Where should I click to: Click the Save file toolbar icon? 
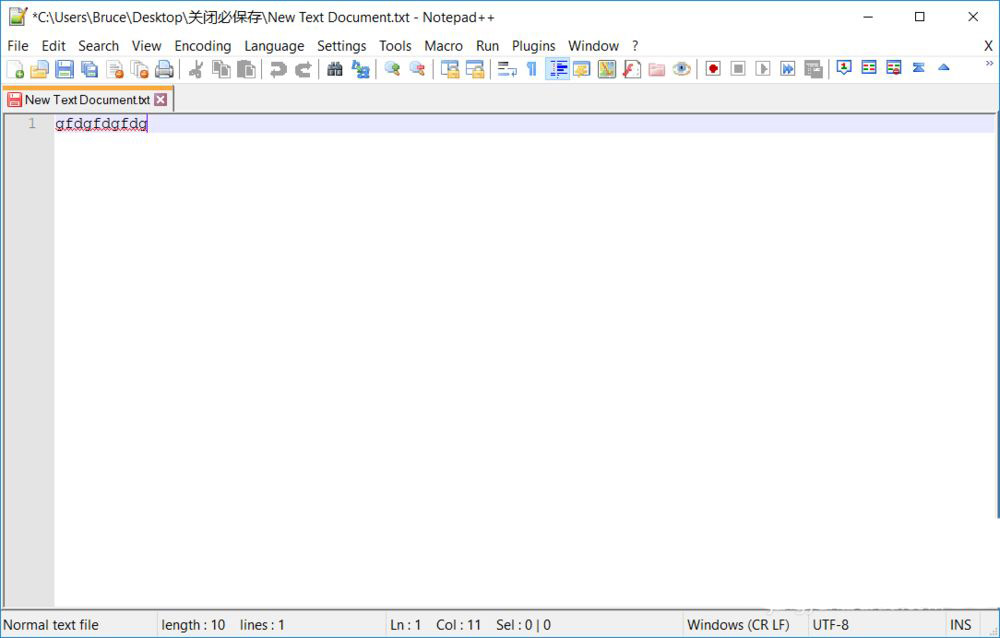[x=65, y=69]
